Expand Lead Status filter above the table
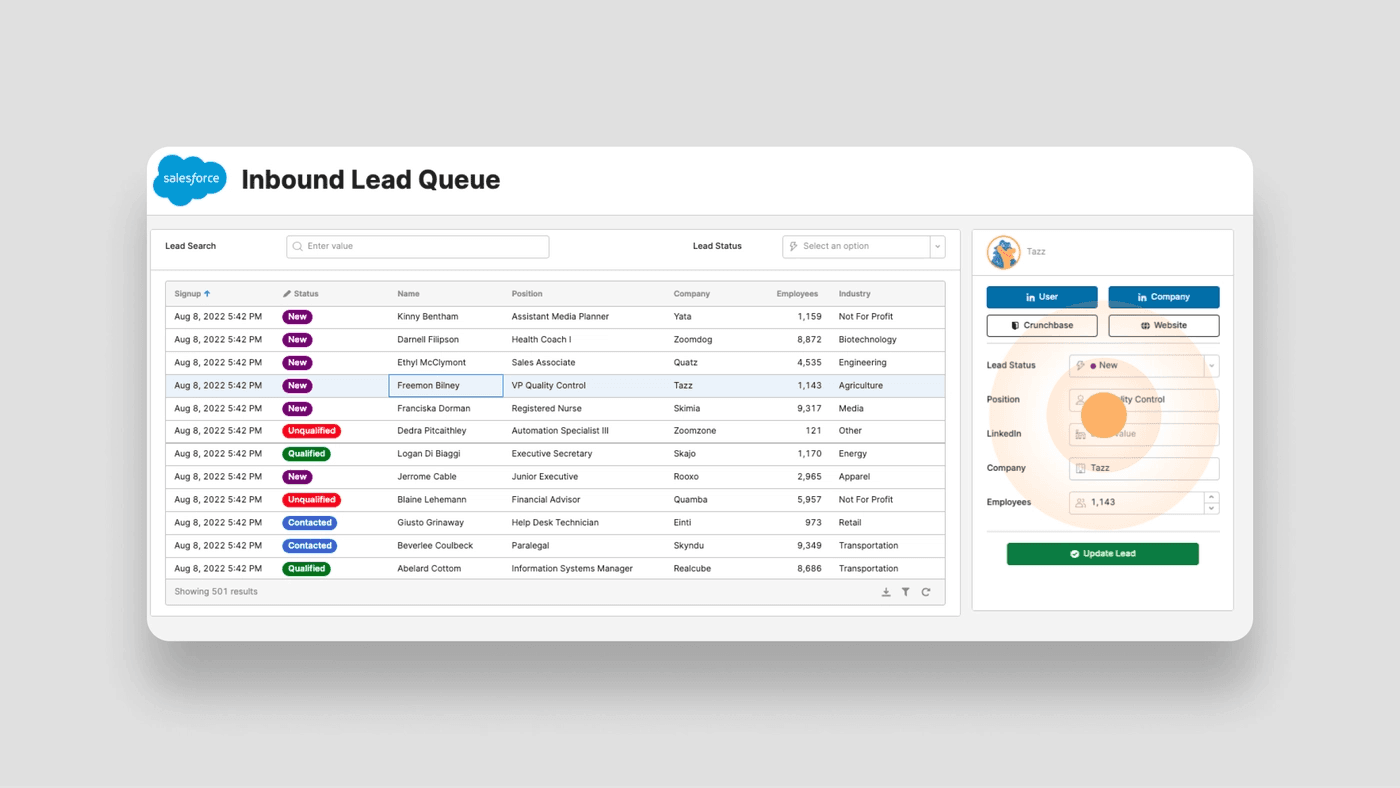The image size is (1400, 788). (937, 246)
